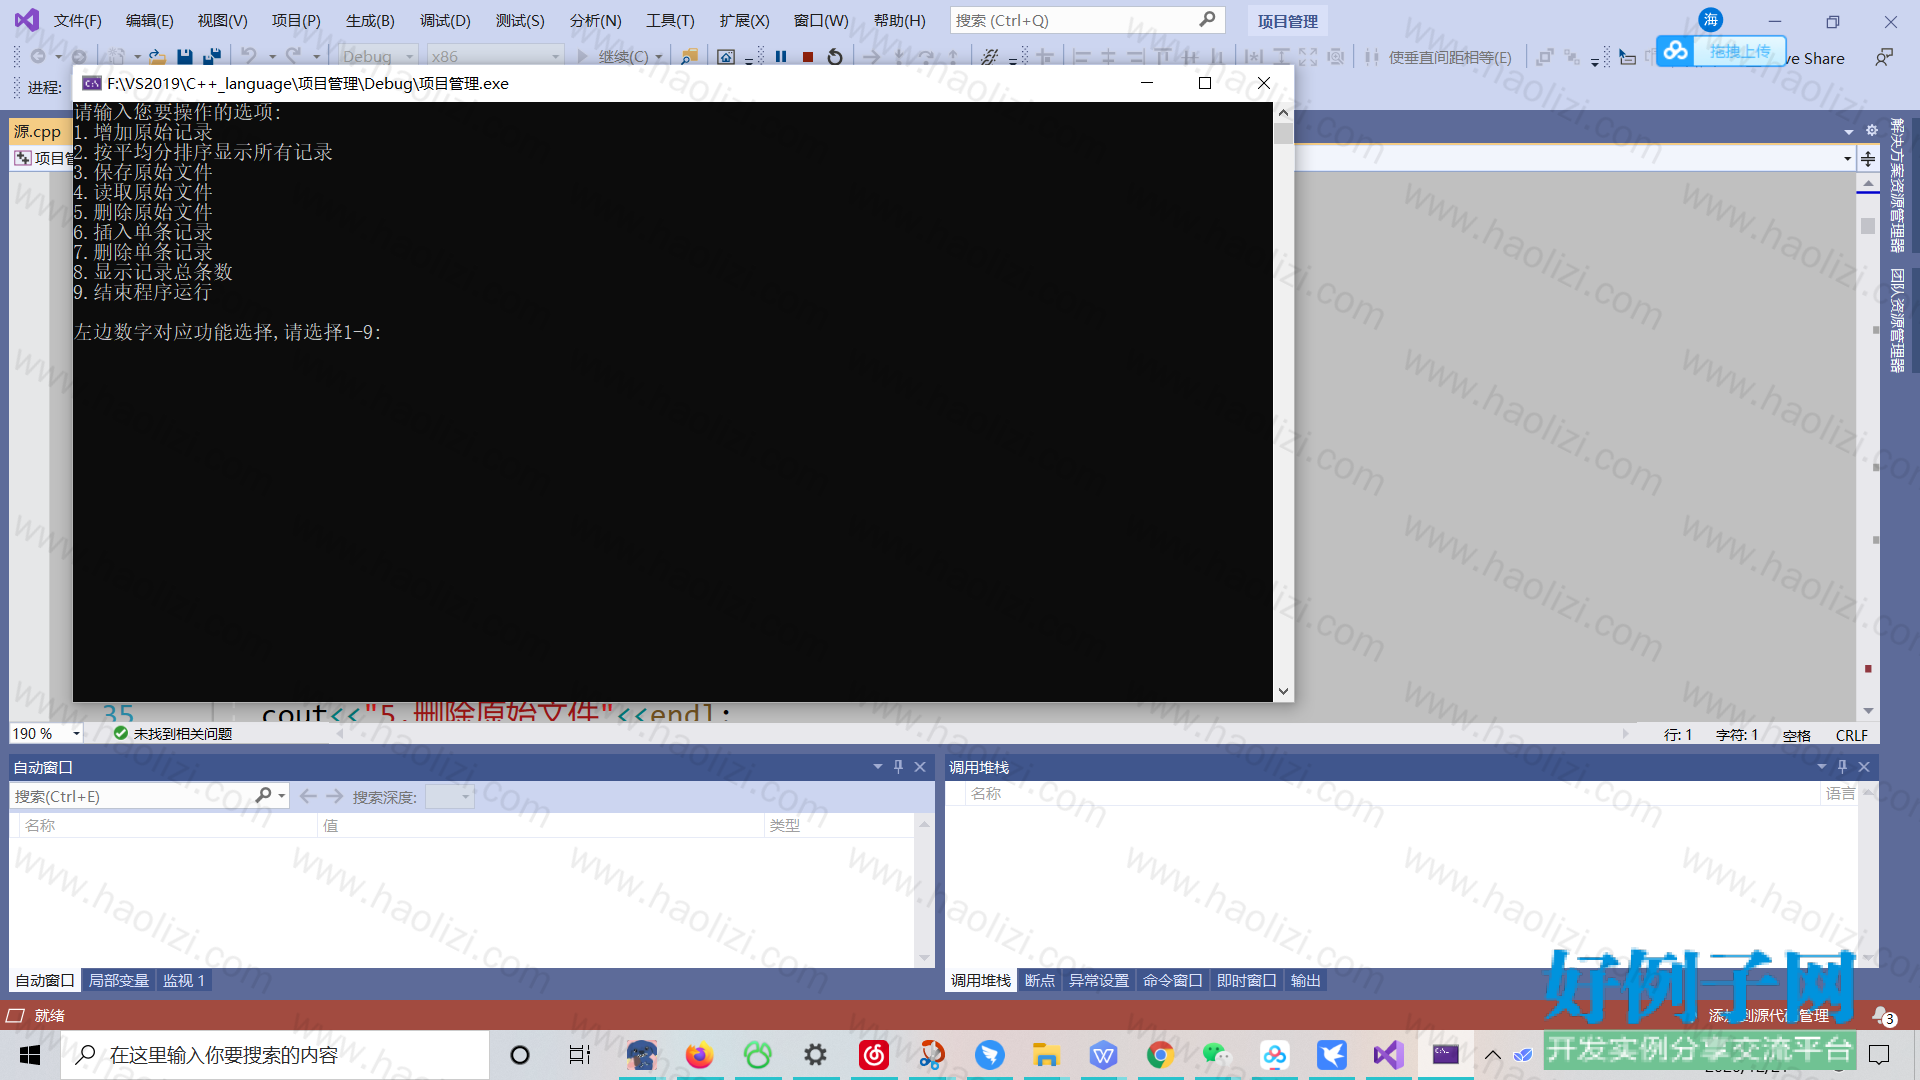Expand the 自动窗口 search options dropdown arrow
Screen dimensions: 1920x1080
click(283, 796)
